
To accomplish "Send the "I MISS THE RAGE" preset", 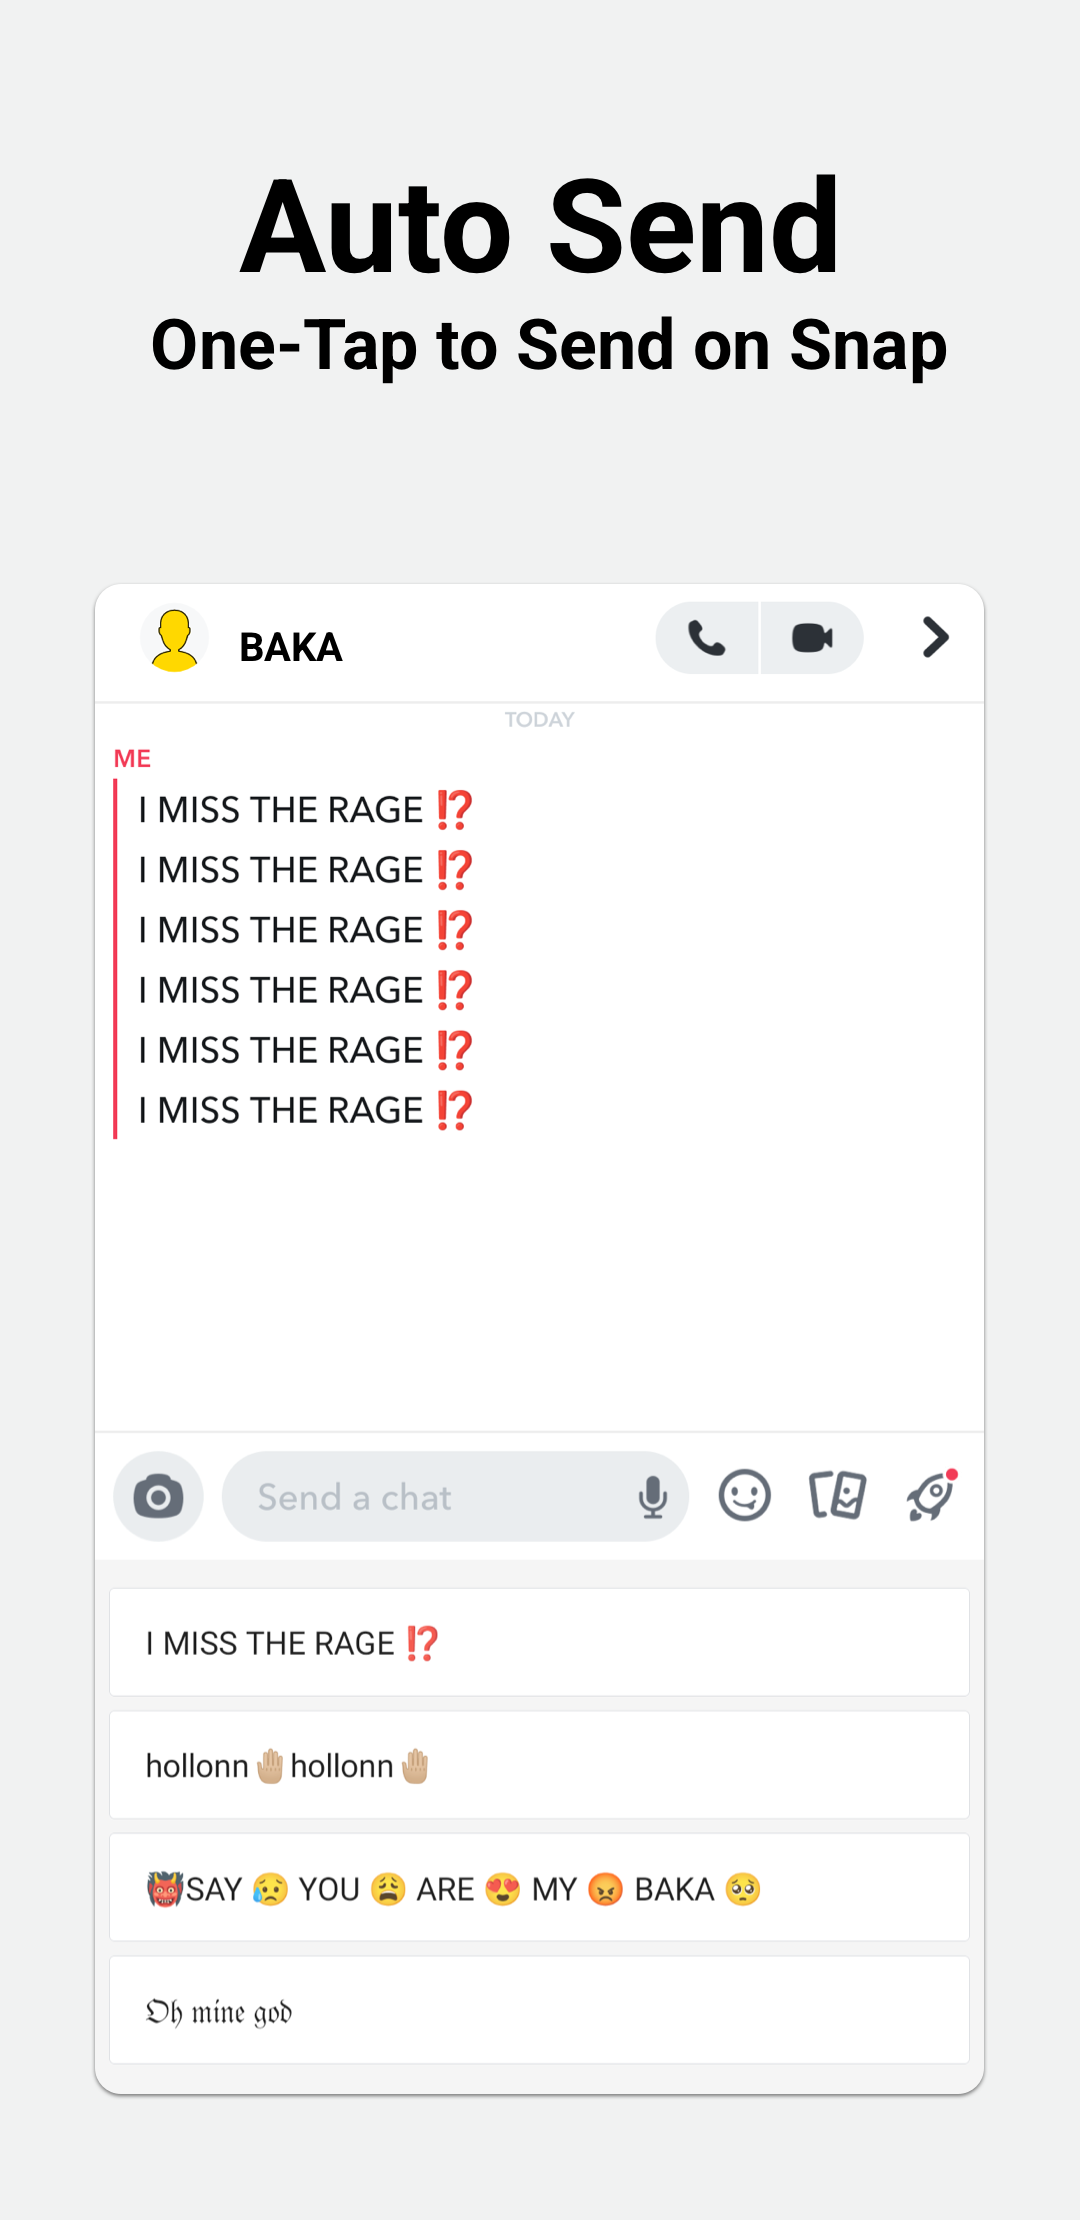I will click(x=539, y=1643).
